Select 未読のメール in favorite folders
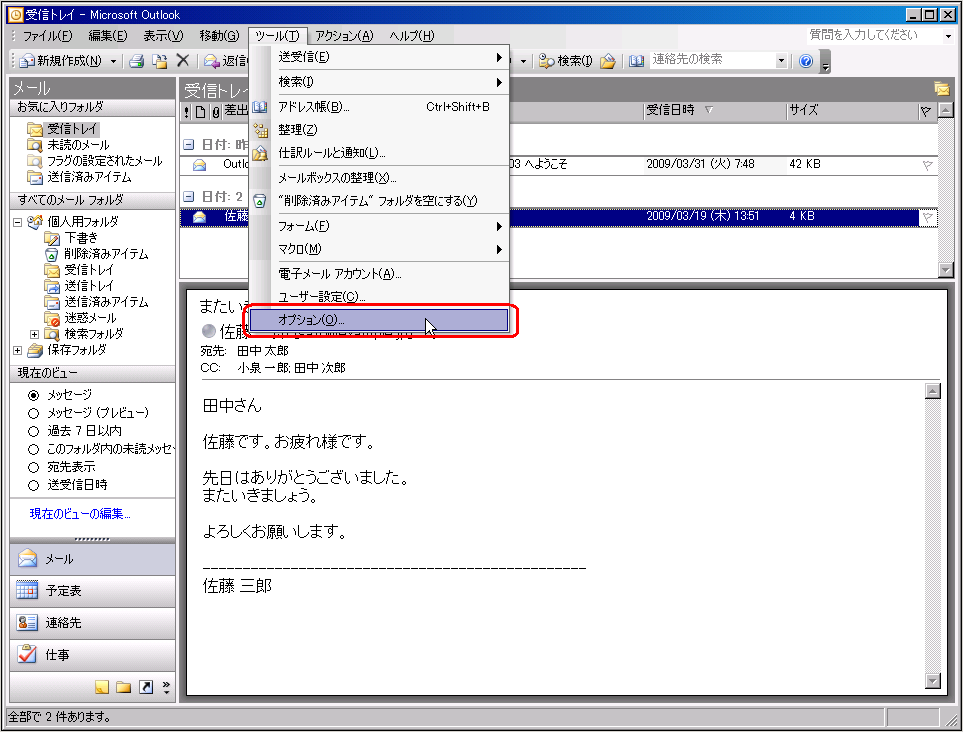Image resolution: width=963 pixels, height=732 pixels. pos(78,145)
